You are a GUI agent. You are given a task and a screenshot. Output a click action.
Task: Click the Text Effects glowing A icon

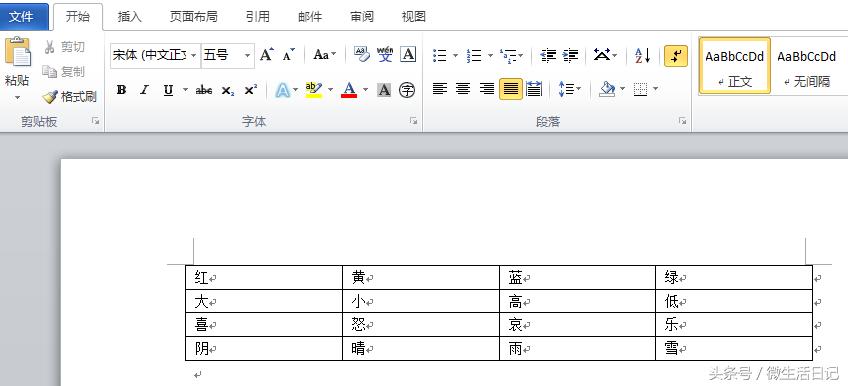282,90
